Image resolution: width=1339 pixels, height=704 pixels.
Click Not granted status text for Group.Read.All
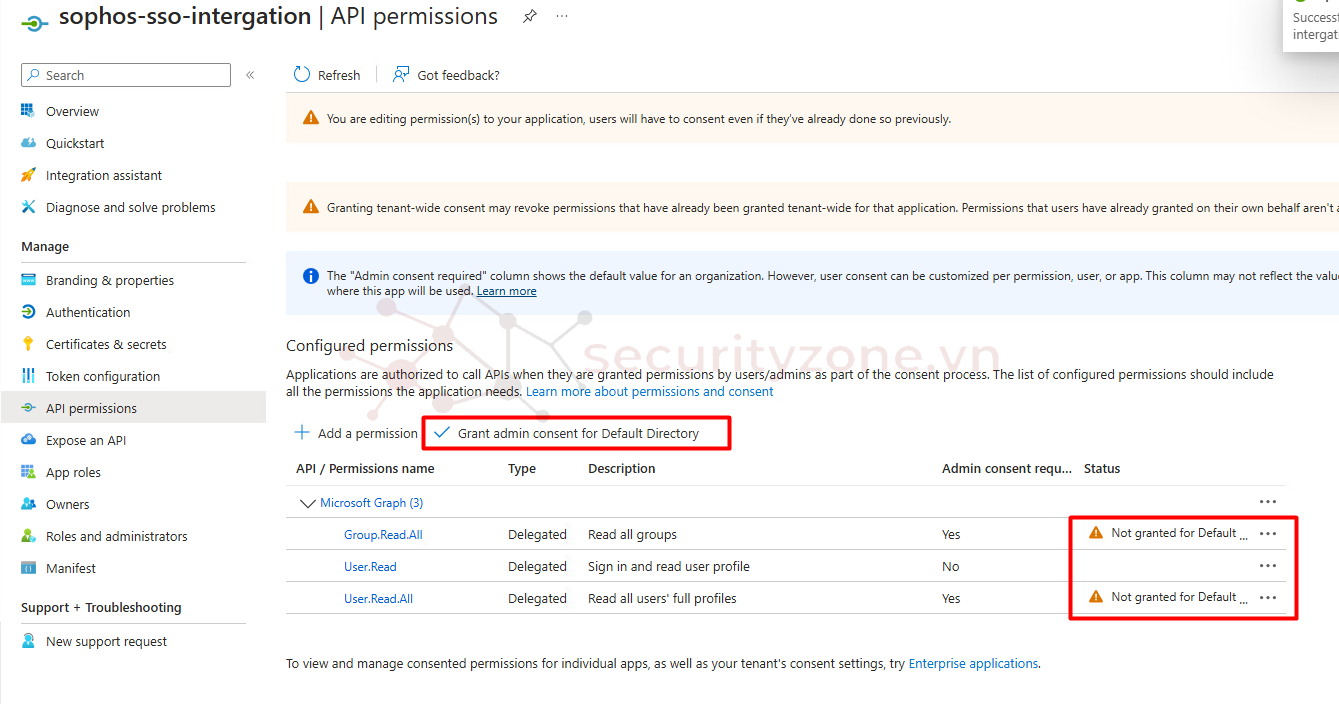[1180, 533]
